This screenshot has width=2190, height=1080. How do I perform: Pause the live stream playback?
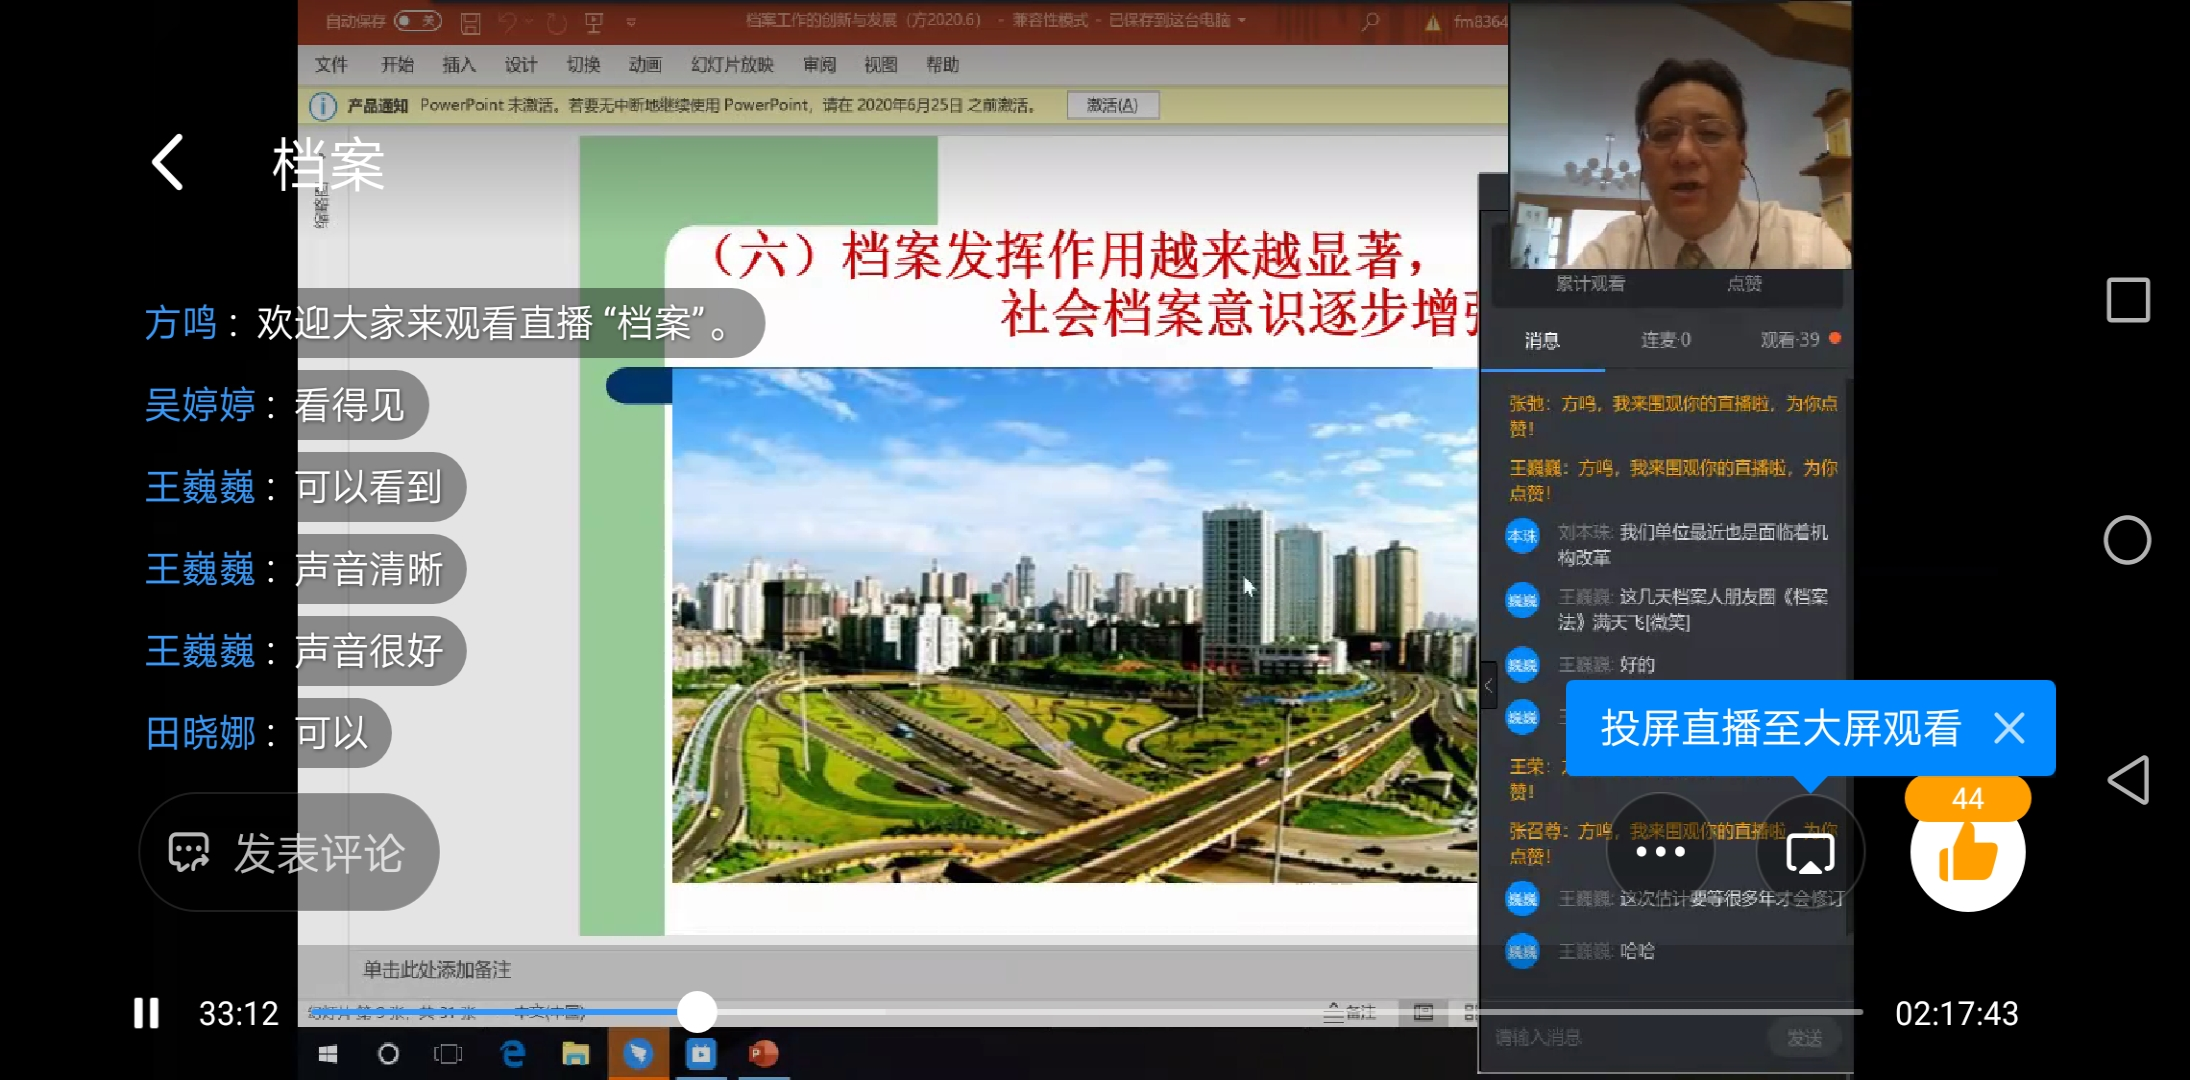[147, 1013]
